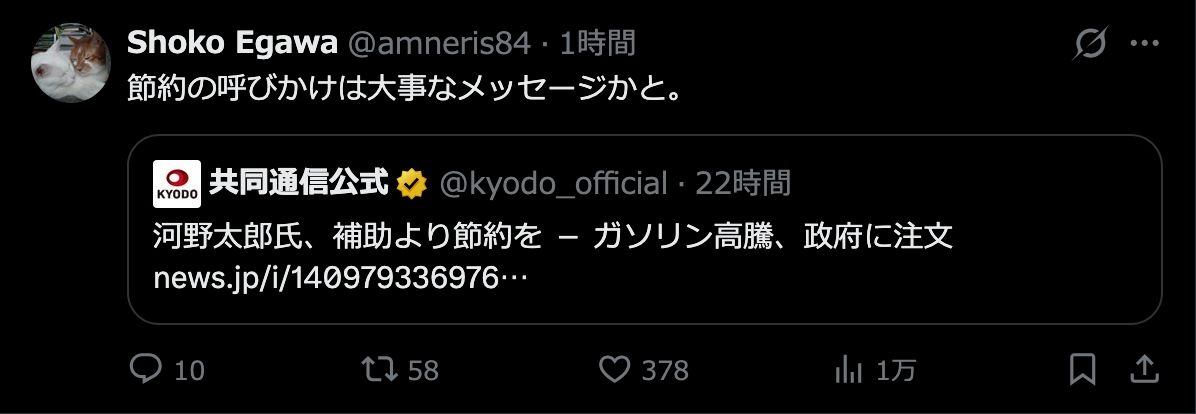Share the post via upload icon
Viewport: 1196px width, 414px height.
(x=1143, y=370)
